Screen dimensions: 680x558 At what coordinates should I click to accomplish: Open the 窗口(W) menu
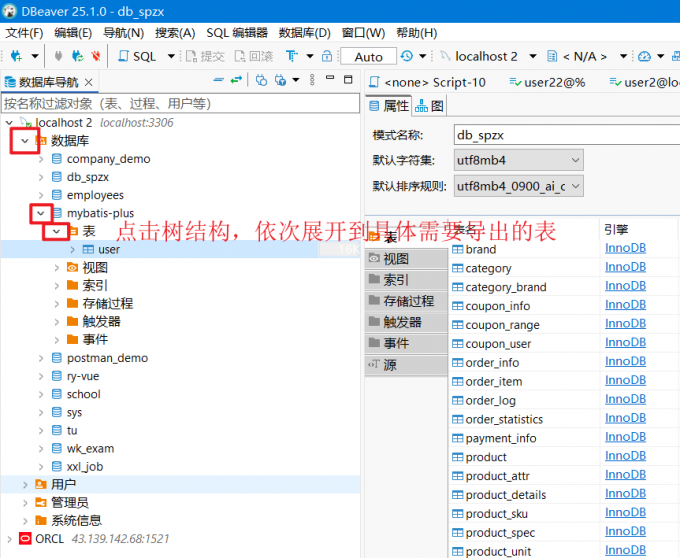tap(363, 33)
